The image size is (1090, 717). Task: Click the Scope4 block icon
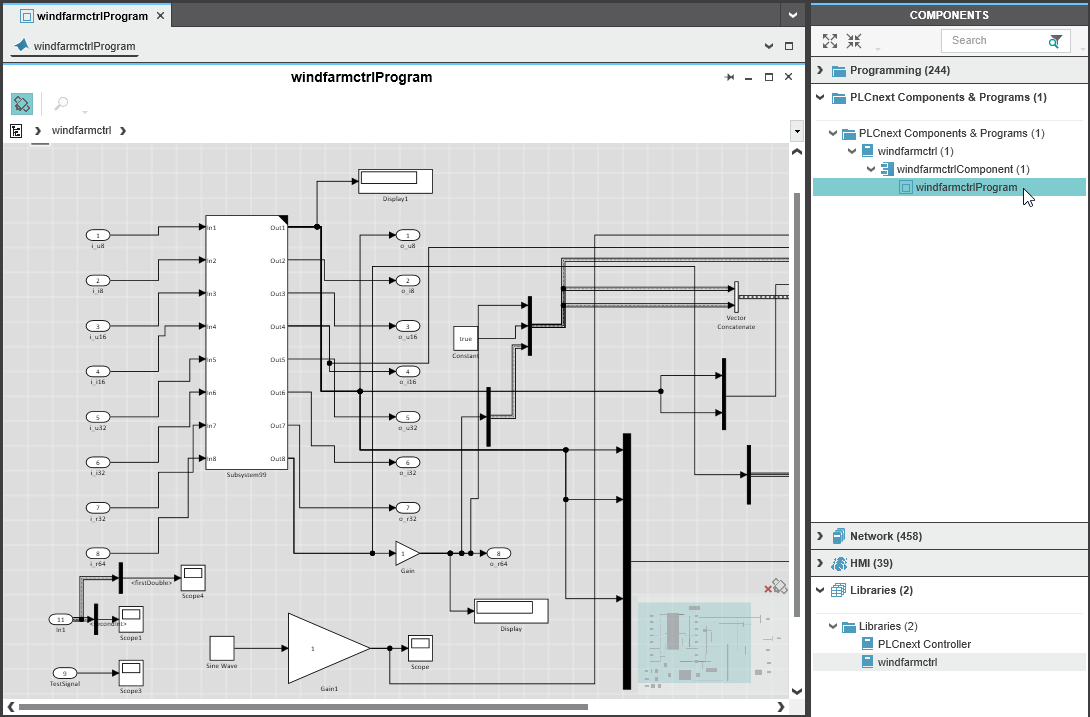tap(192, 577)
